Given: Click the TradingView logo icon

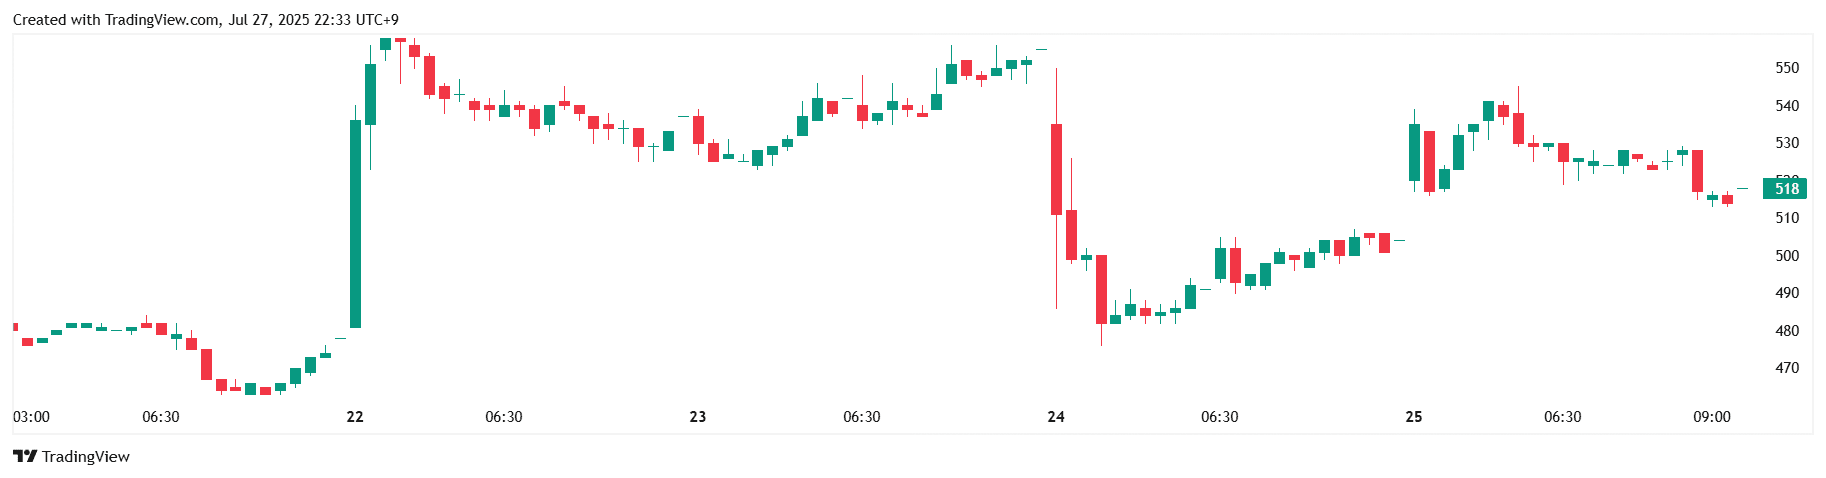Looking at the screenshot, I should pyautogui.click(x=25, y=456).
